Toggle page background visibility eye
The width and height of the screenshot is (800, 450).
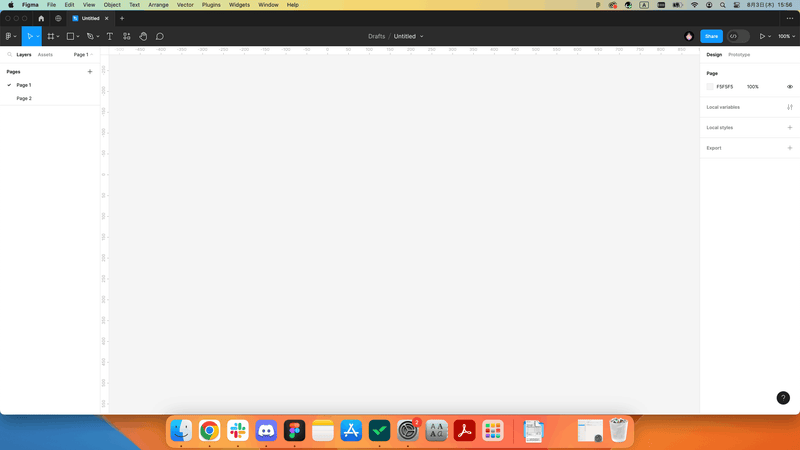point(790,87)
